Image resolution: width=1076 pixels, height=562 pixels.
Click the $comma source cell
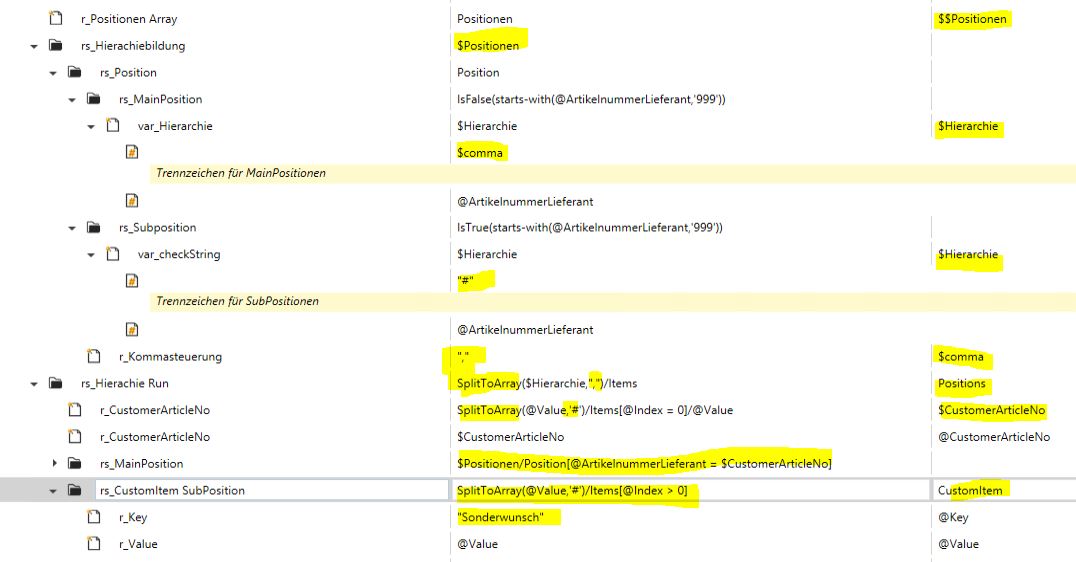point(480,152)
